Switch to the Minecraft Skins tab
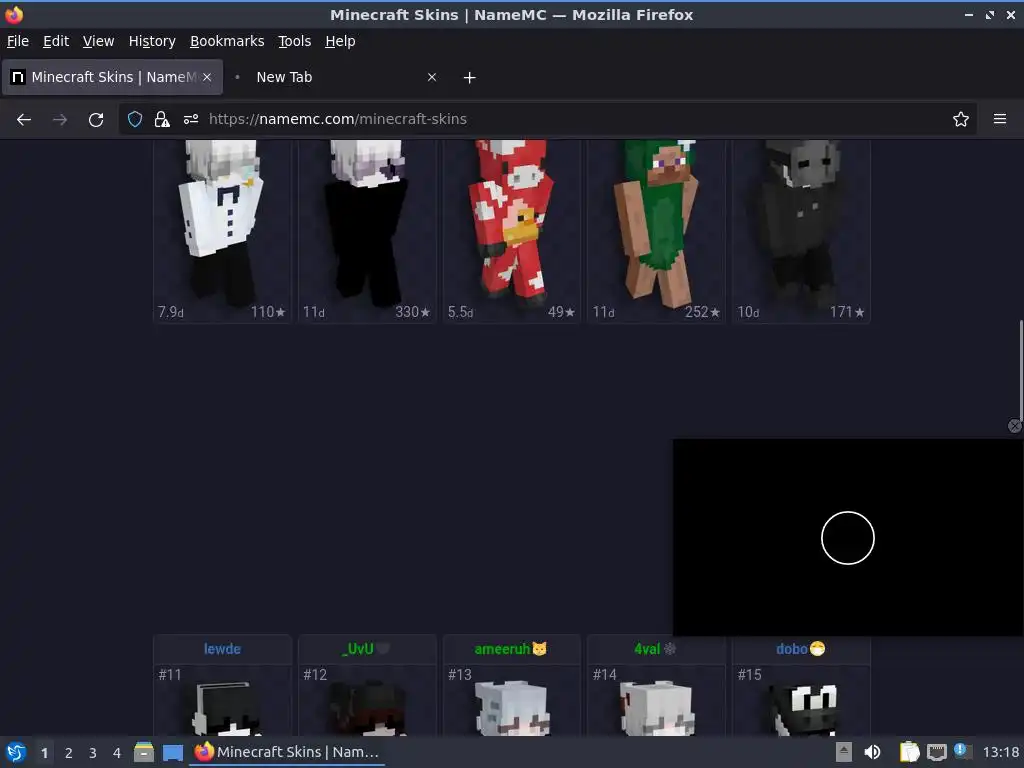The image size is (1024, 768). [112, 77]
